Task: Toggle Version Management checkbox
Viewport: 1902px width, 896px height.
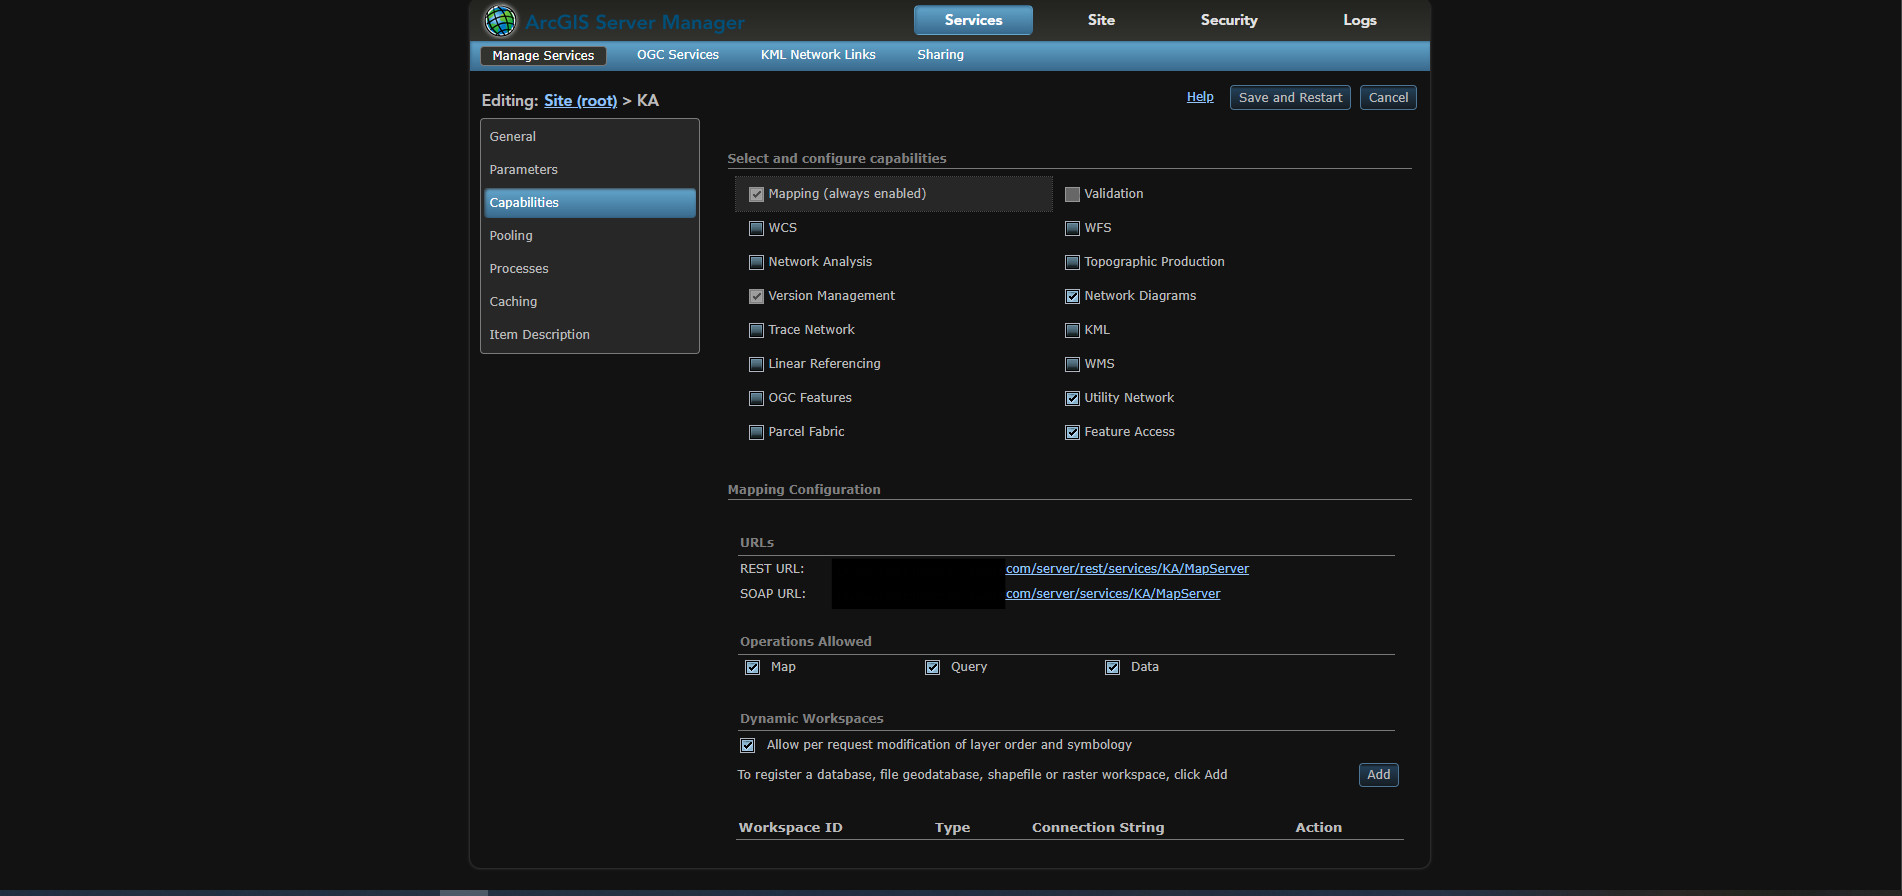Action: coord(756,296)
